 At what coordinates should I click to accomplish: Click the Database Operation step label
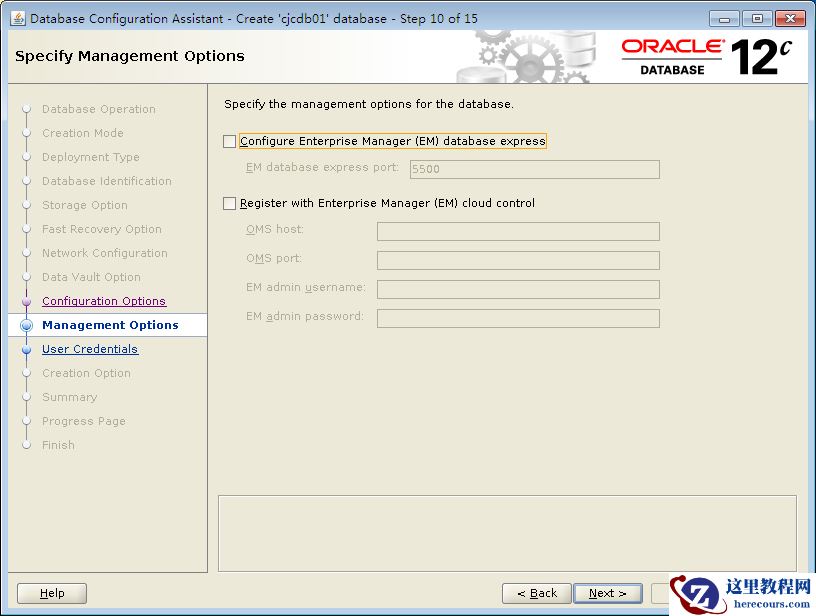pyautogui.click(x=99, y=109)
